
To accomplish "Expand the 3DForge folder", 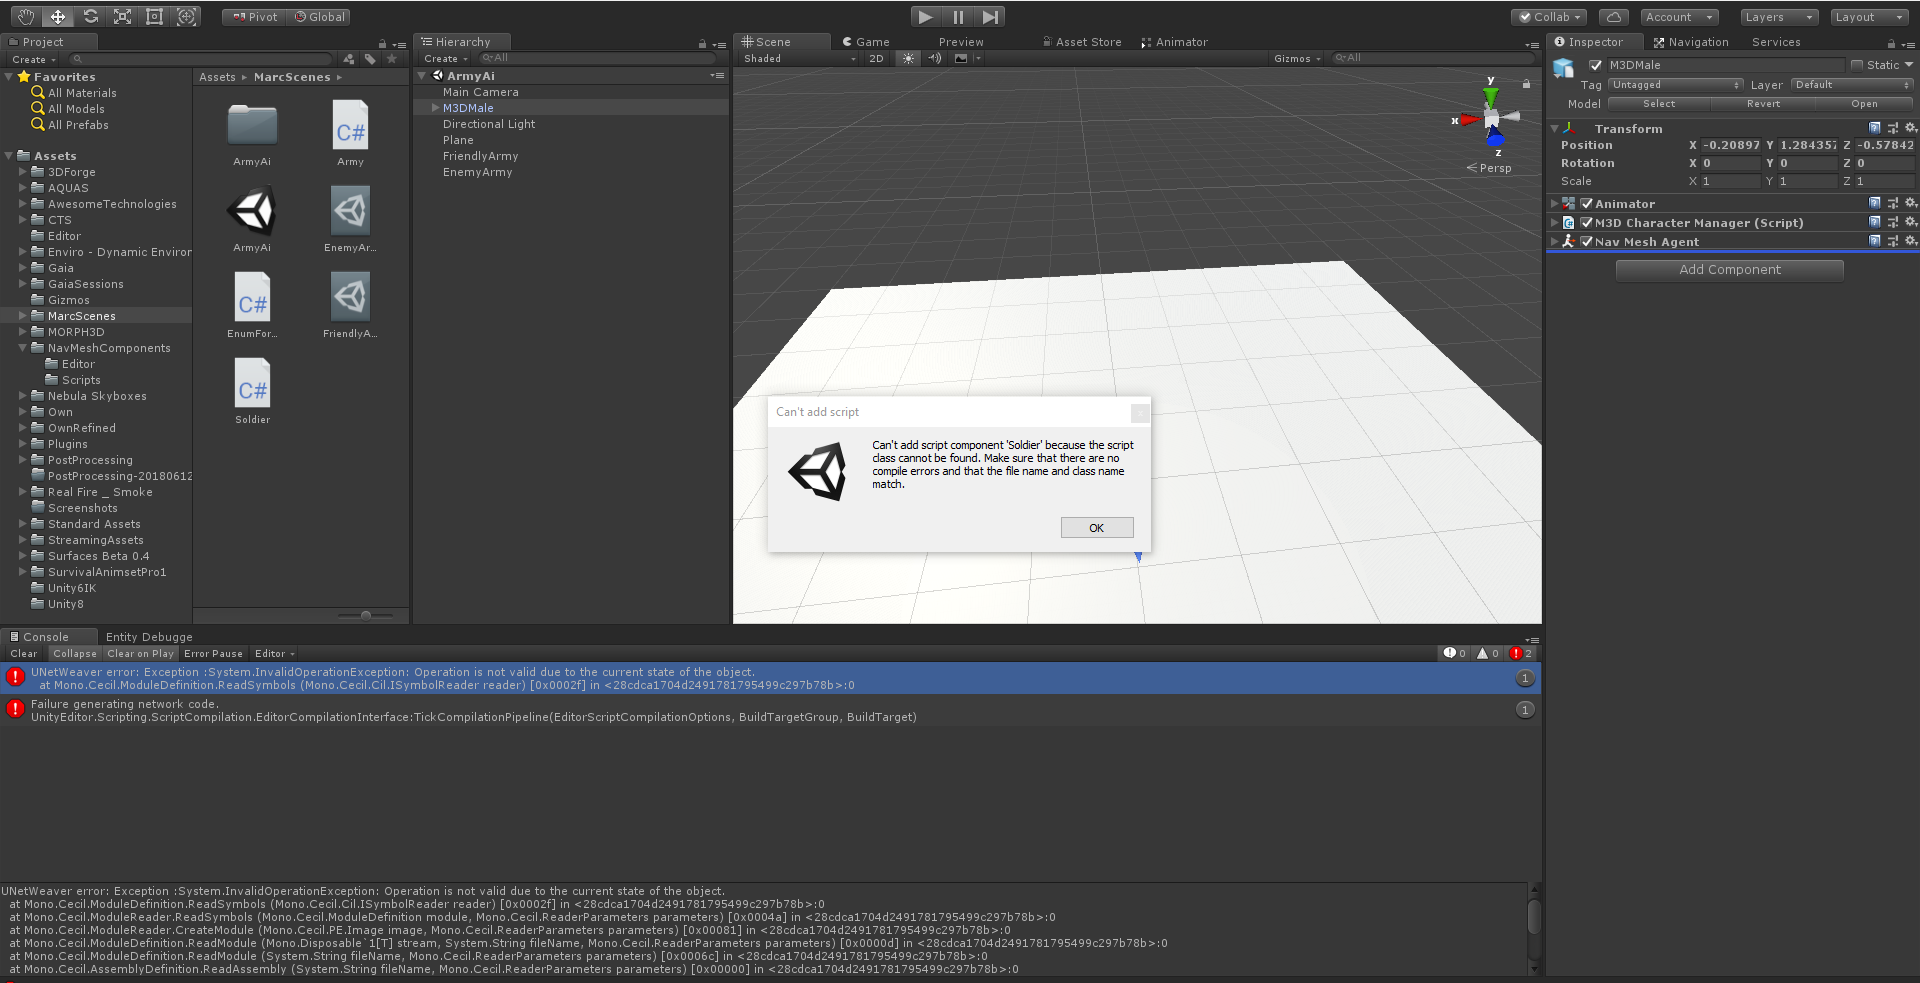I will coord(23,172).
